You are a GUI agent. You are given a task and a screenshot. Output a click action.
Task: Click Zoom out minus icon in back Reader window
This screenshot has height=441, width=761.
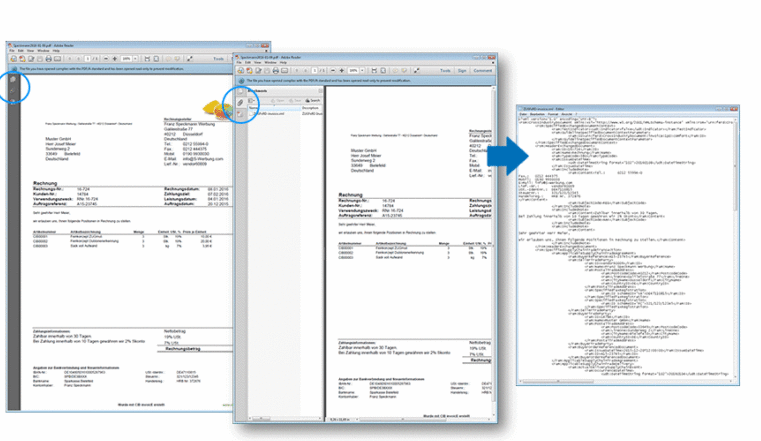106,59
